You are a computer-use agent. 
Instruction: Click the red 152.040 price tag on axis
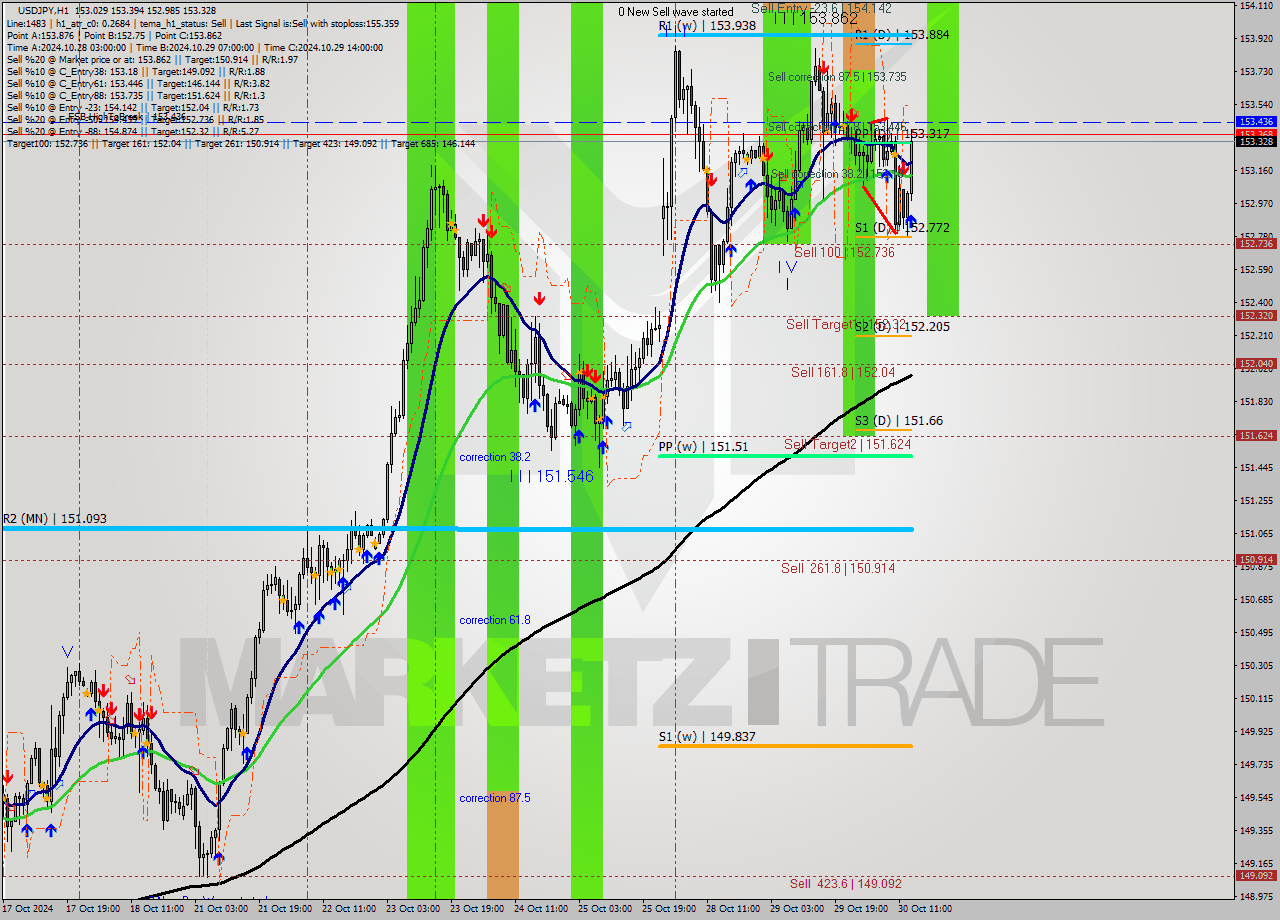click(1256, 364)
